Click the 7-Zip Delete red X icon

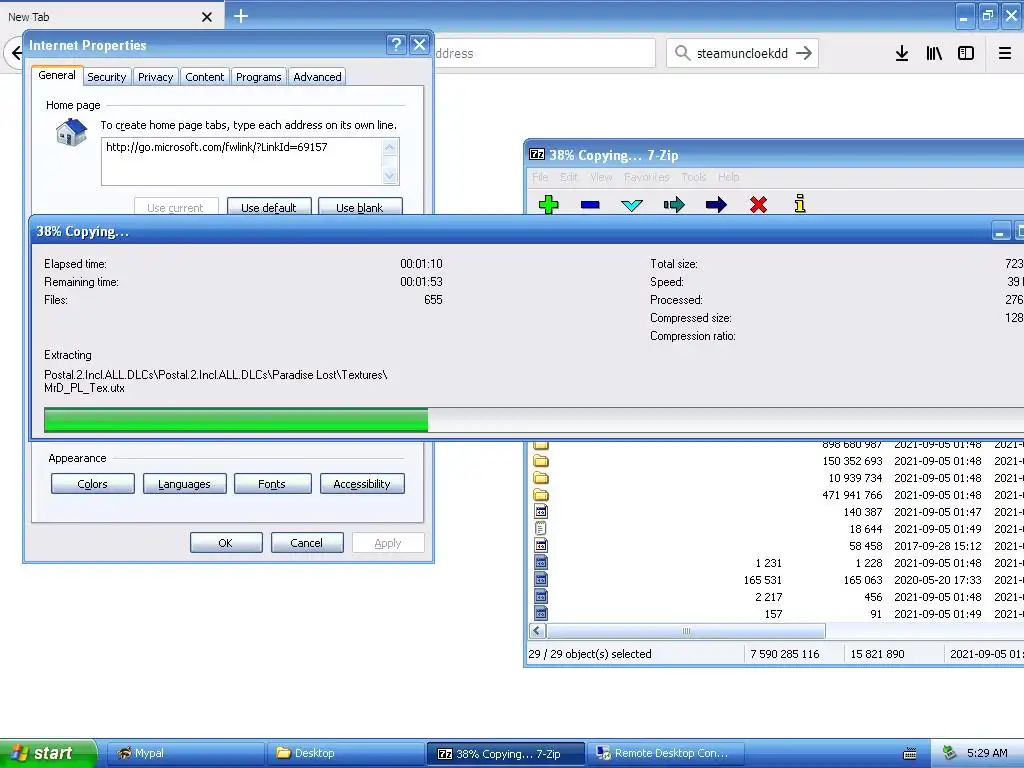758,205
